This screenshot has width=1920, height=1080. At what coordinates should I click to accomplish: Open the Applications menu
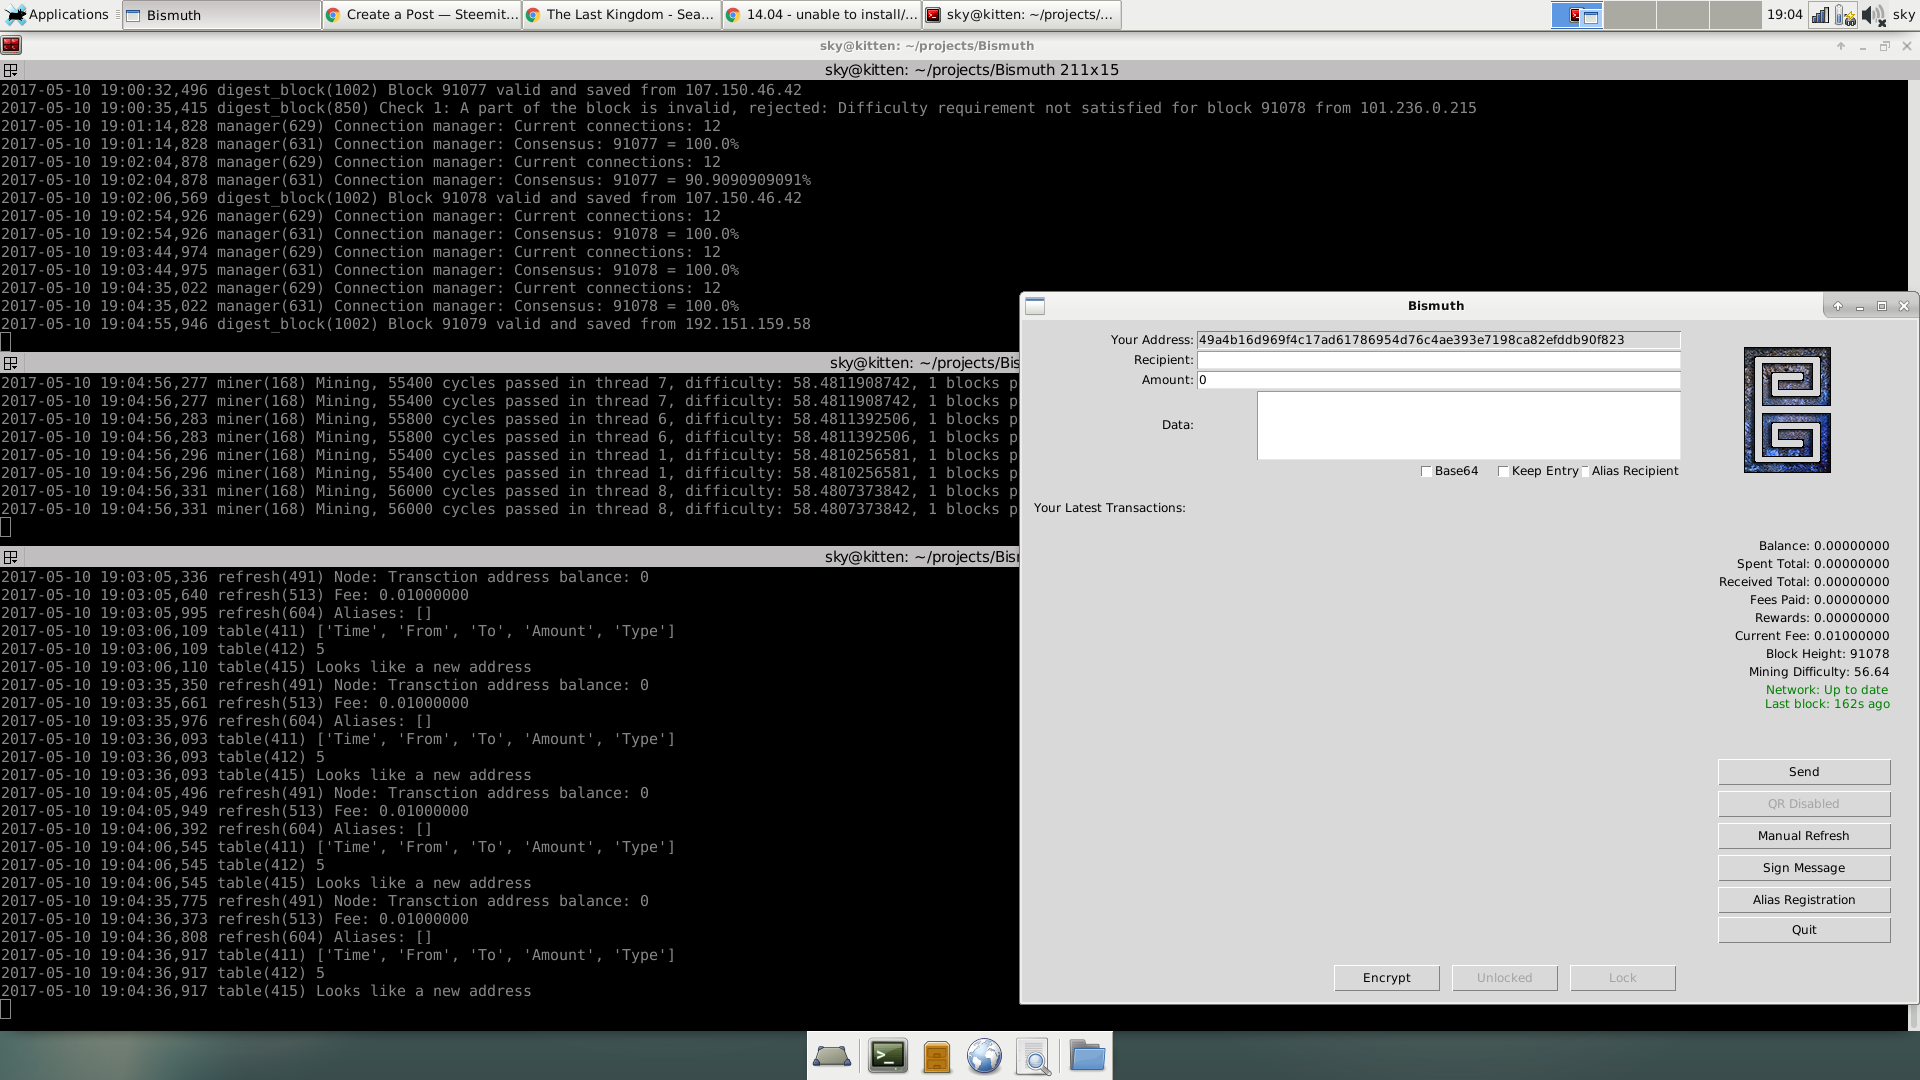(58, 15)
